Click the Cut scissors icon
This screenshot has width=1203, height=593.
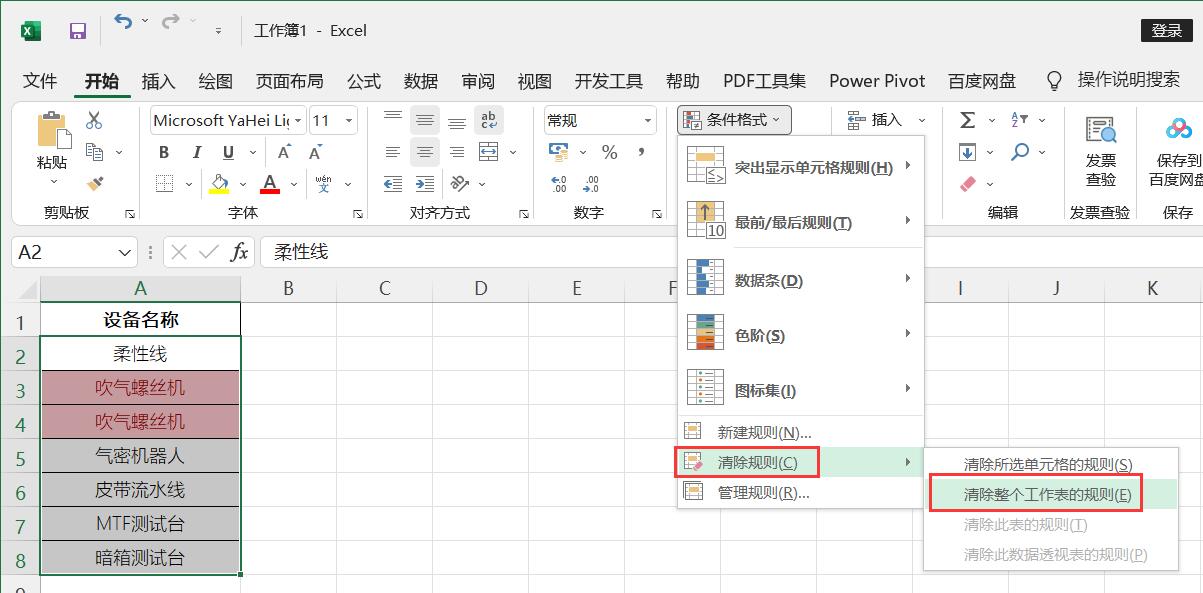tap(94, 120)
